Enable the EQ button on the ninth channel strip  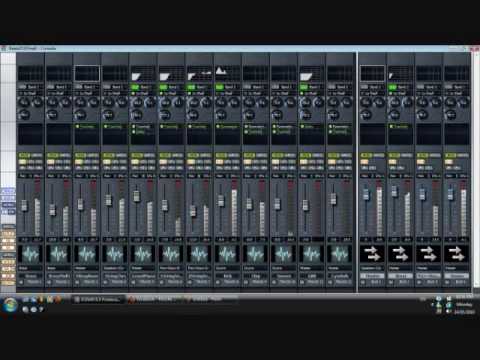point(247,87)
